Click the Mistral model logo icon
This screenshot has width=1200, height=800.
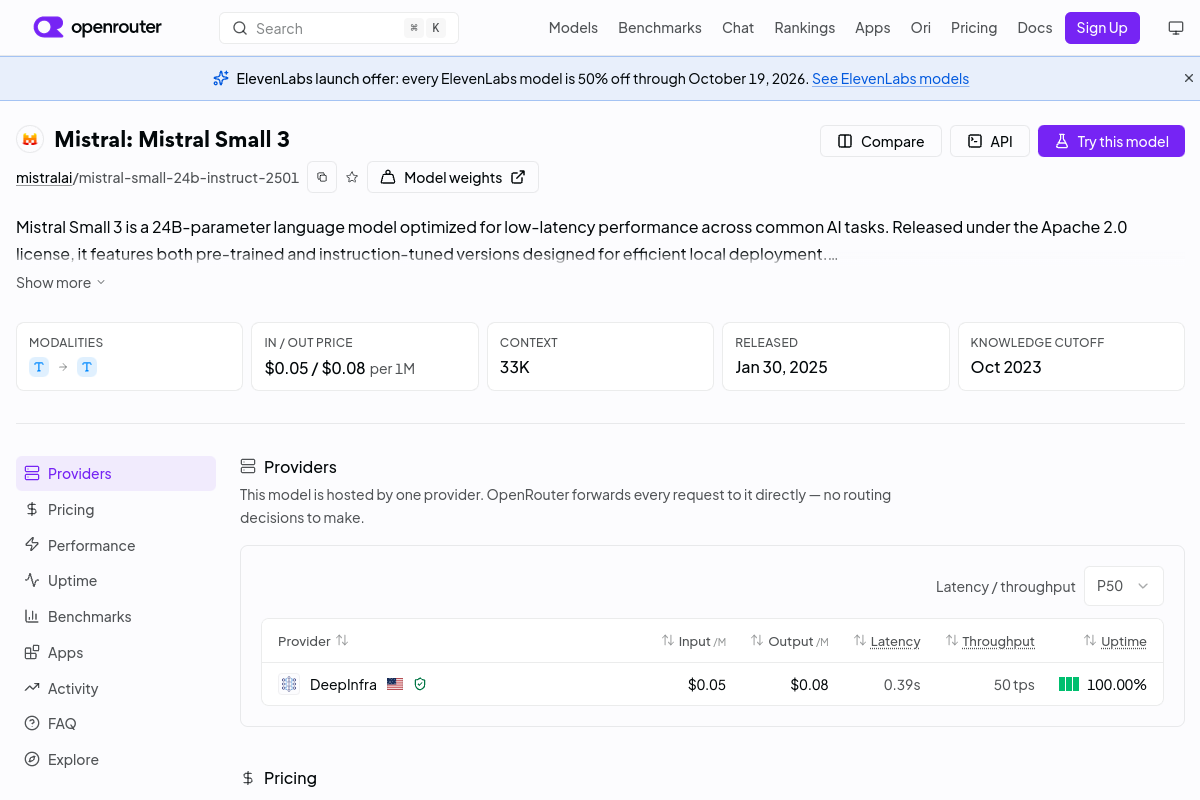tap(30, 140)
